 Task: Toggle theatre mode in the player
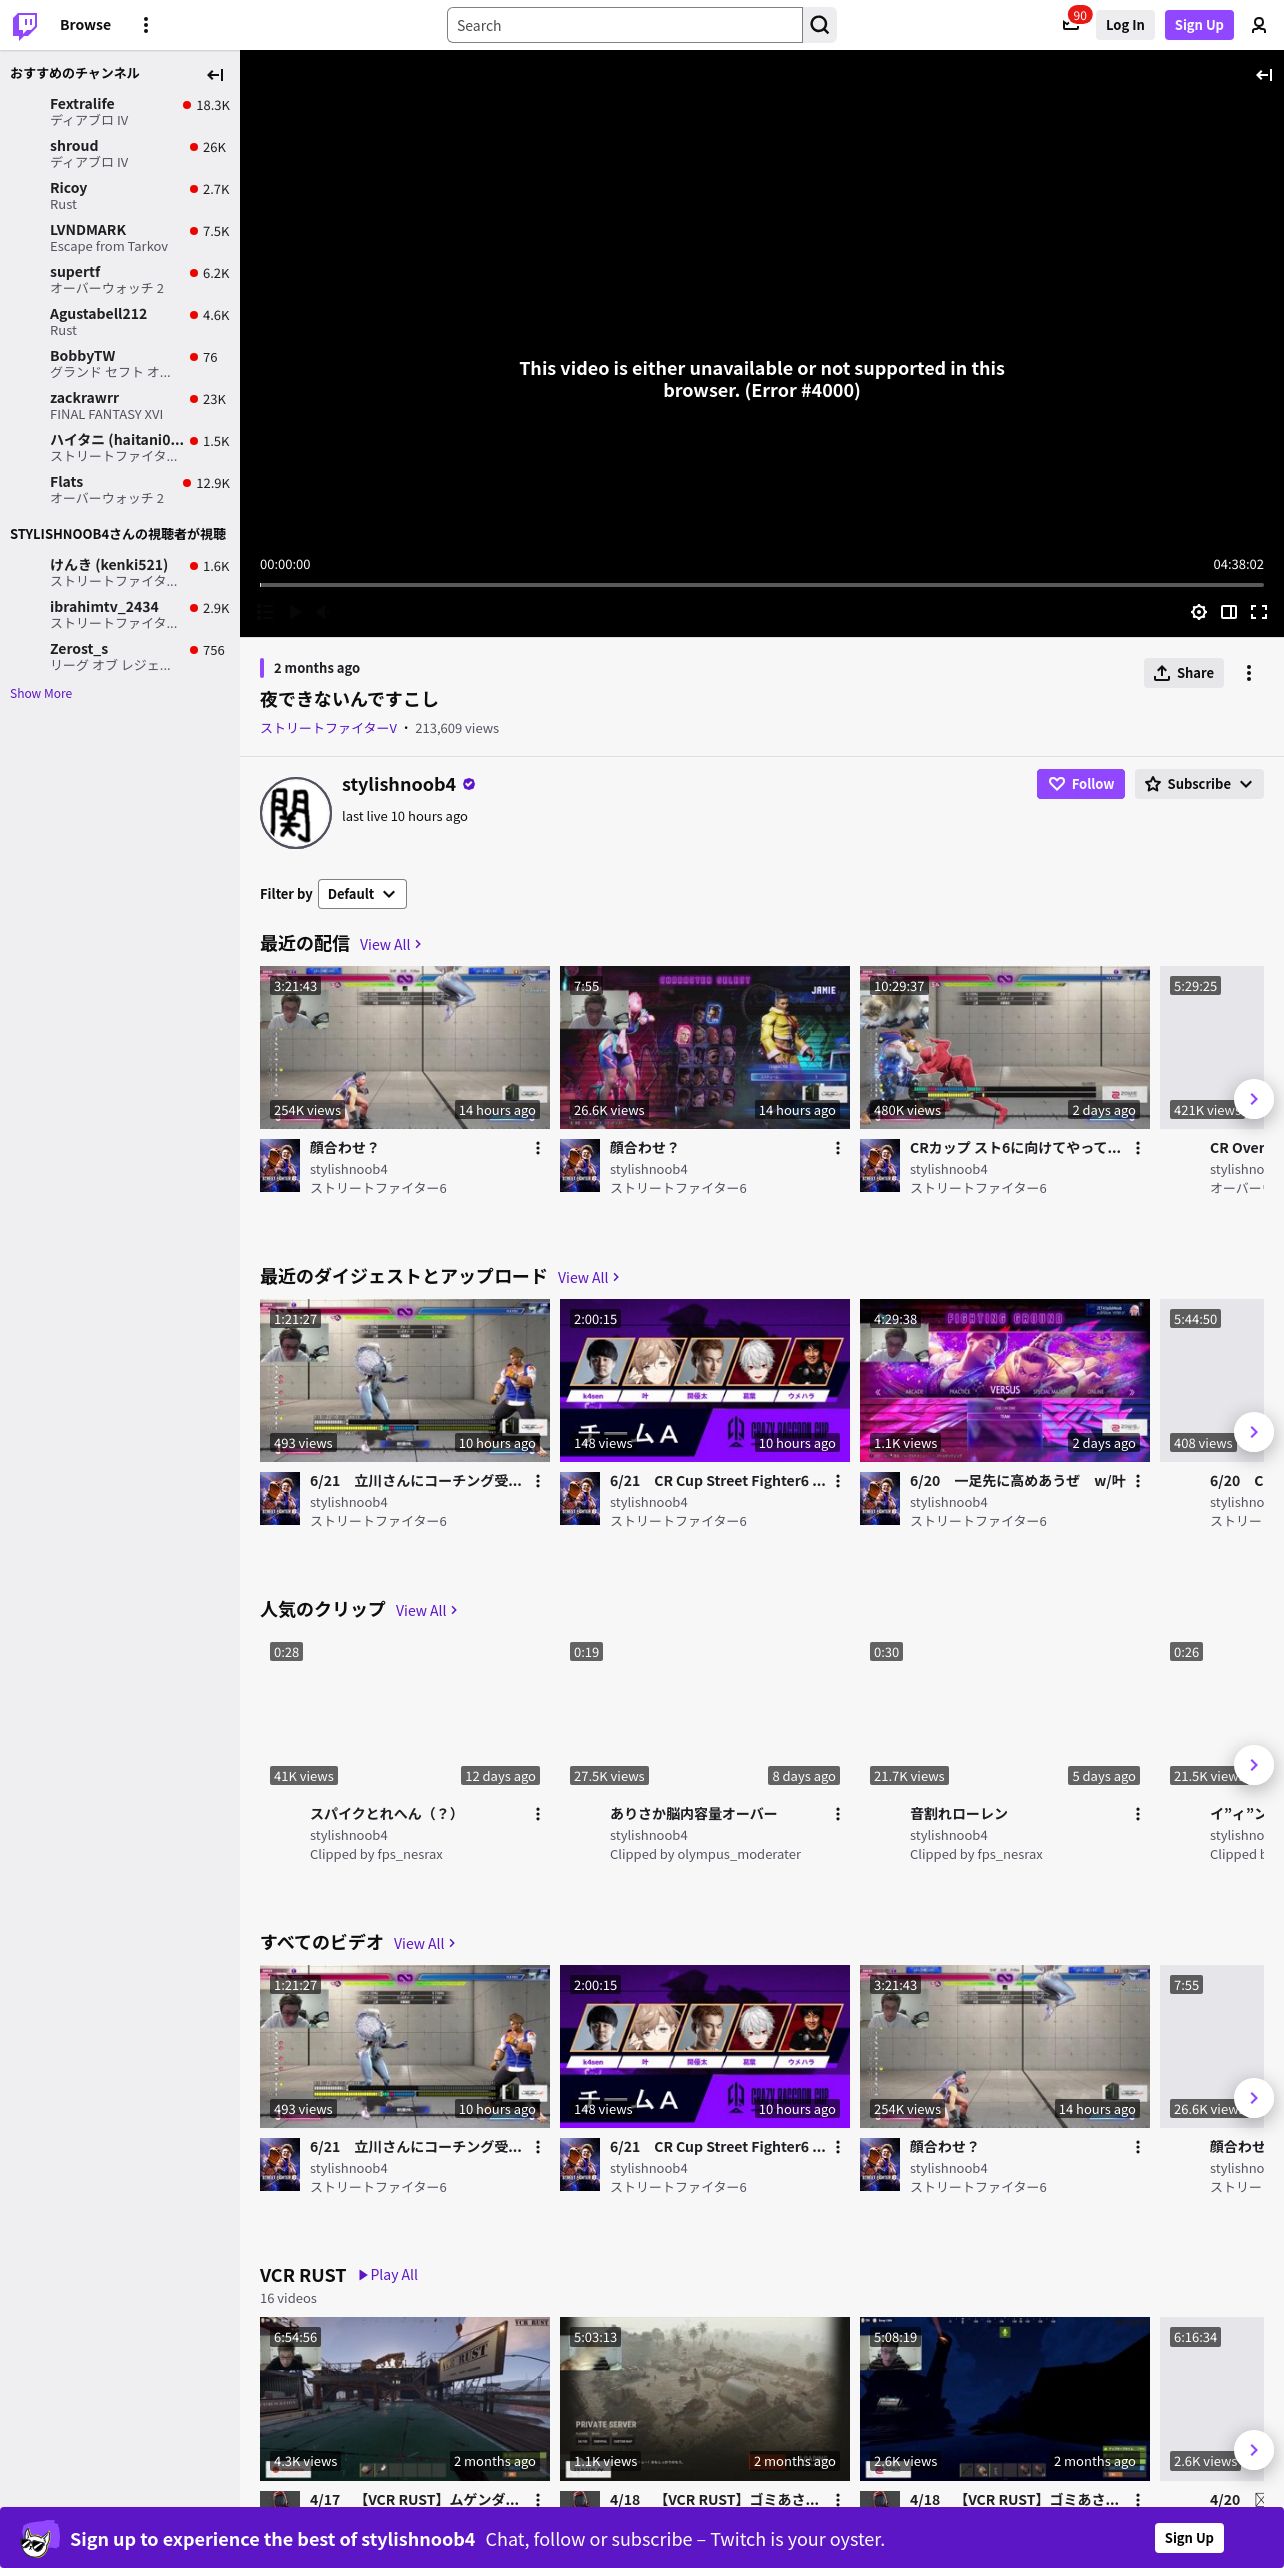pyautogui.click(x=1229, y=612)
